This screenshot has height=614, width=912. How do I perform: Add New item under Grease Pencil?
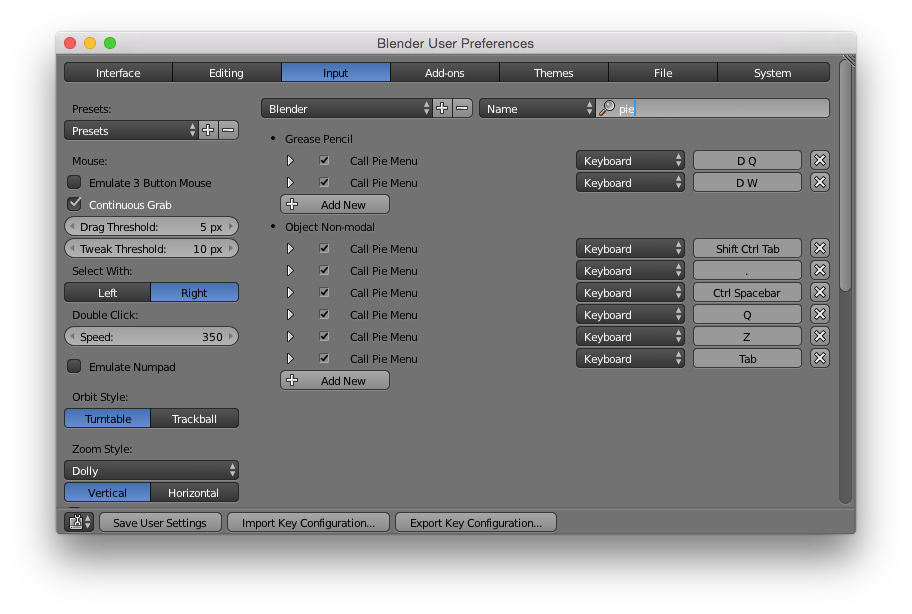335,205
